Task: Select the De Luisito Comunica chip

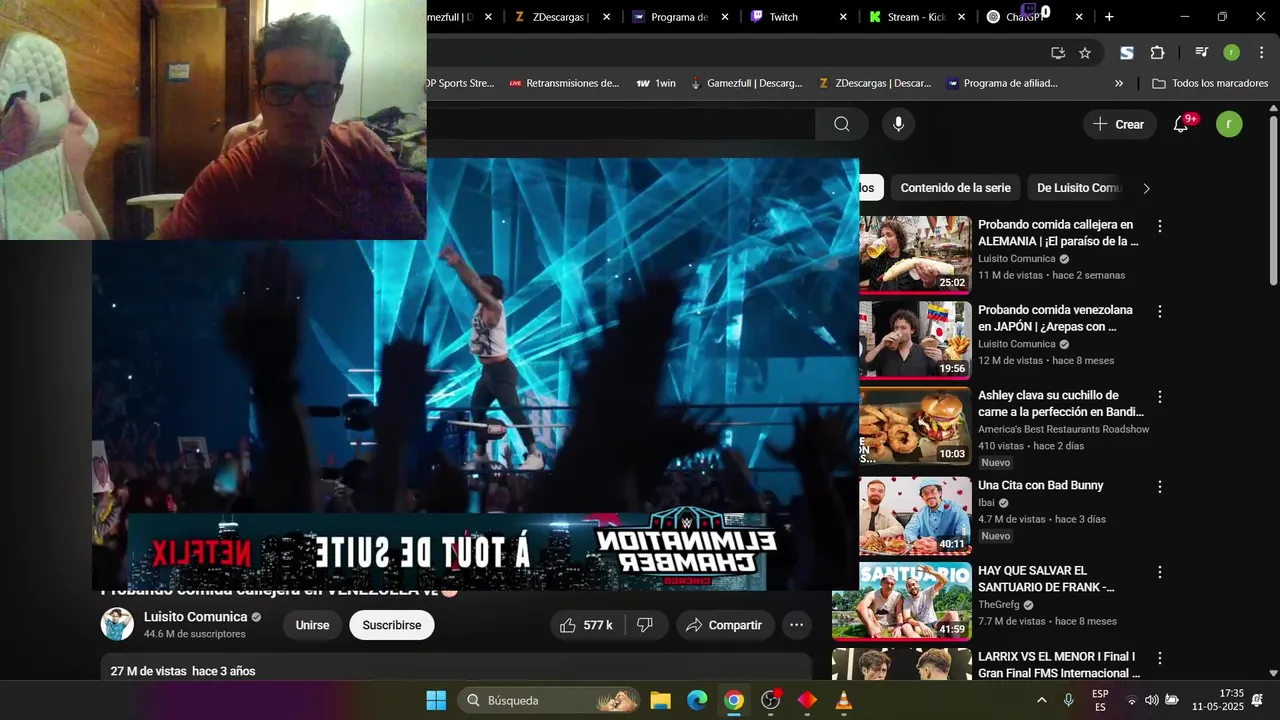Action: pos(1079,188)
